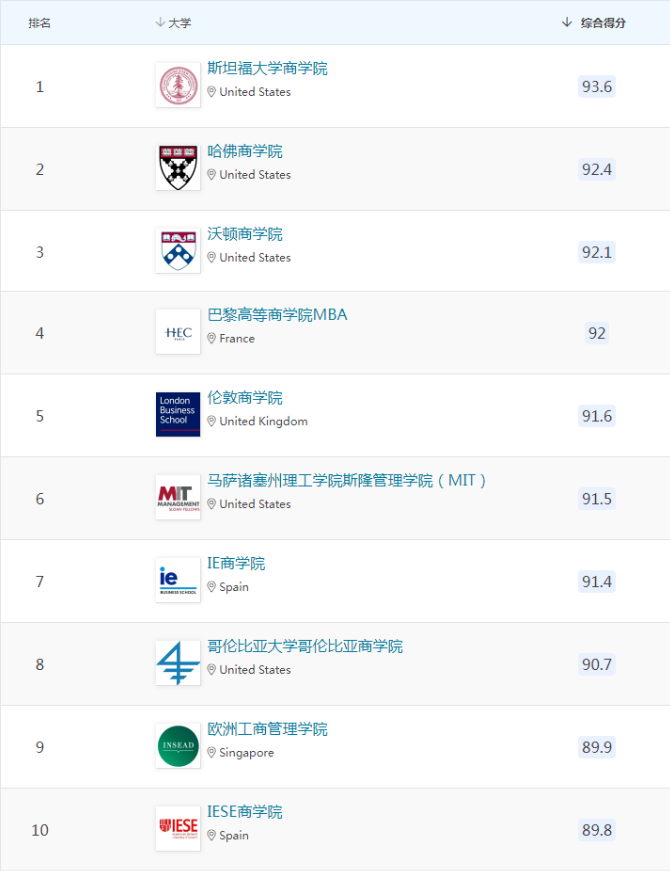Click location pin in MIT斯隆 row

pyautogui.click(x=212, y=504)
